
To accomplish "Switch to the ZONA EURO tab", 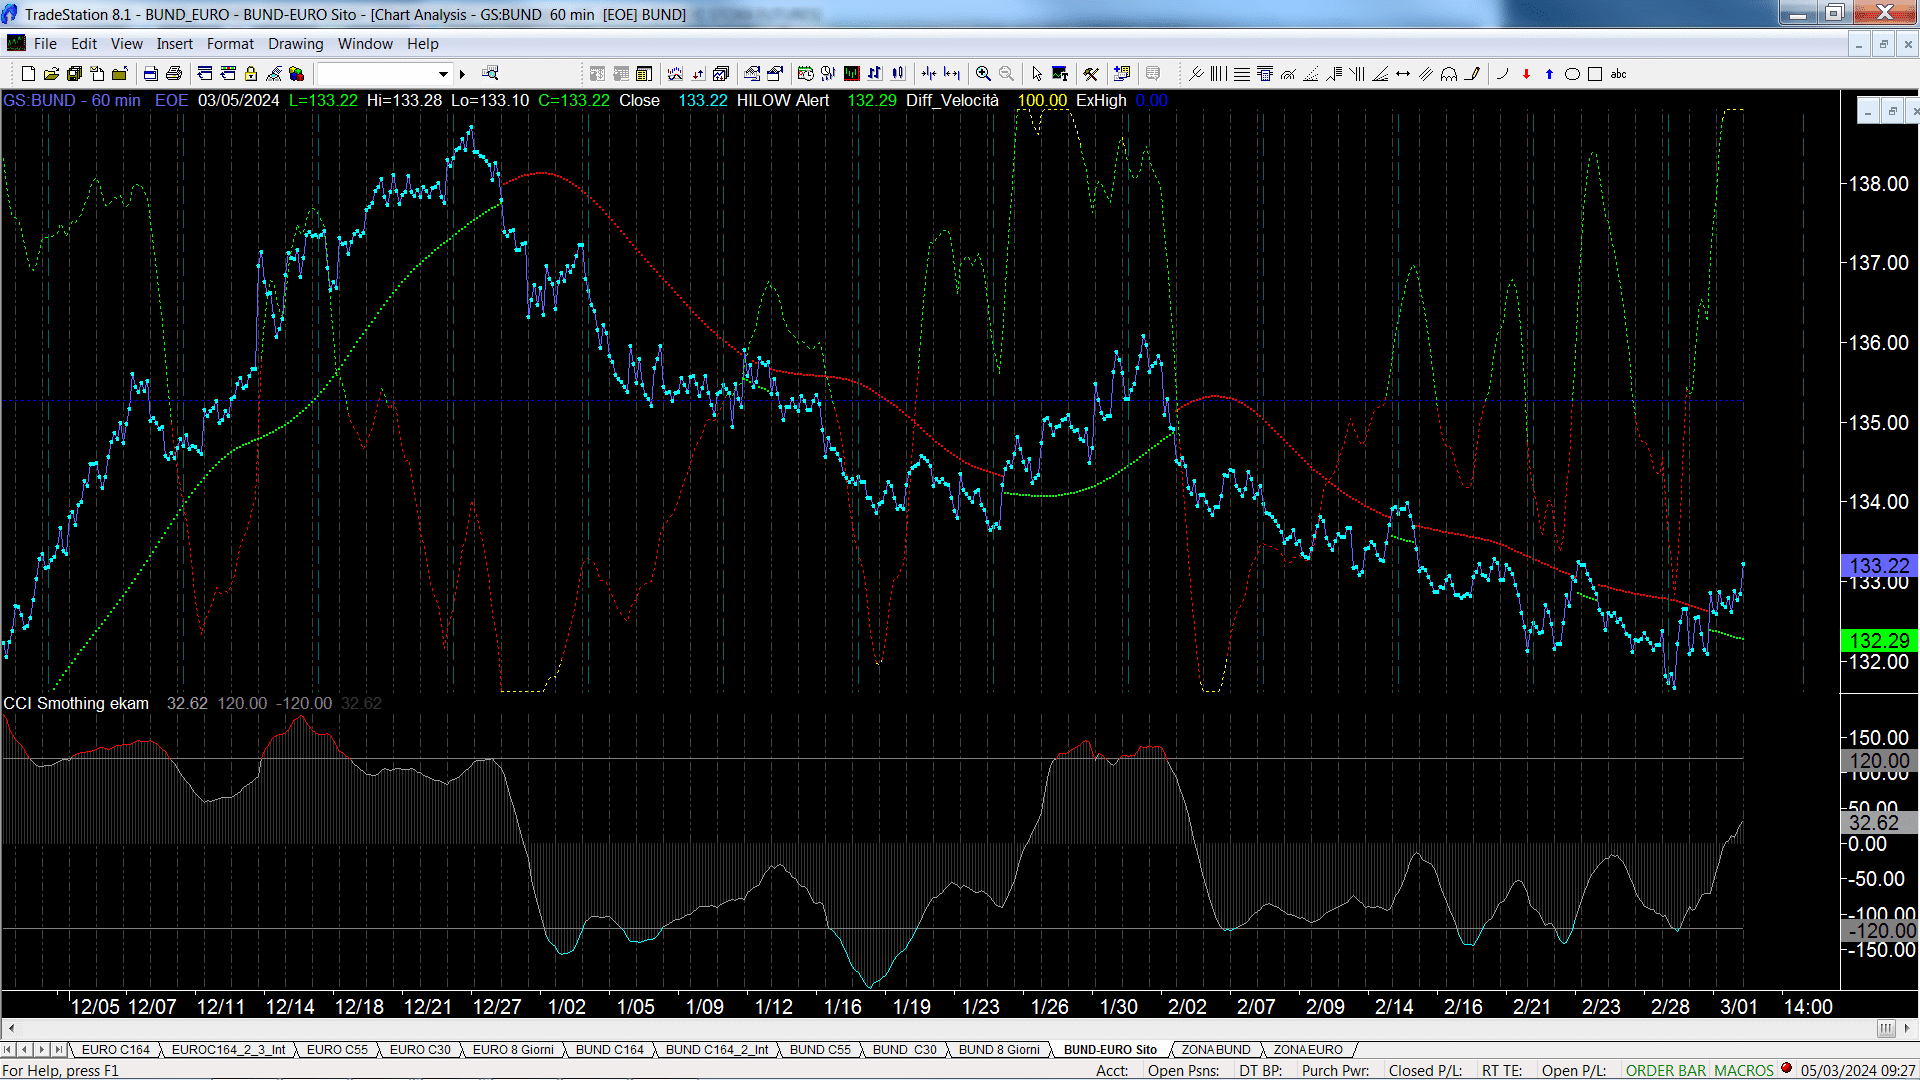I will [1308, 1049].
